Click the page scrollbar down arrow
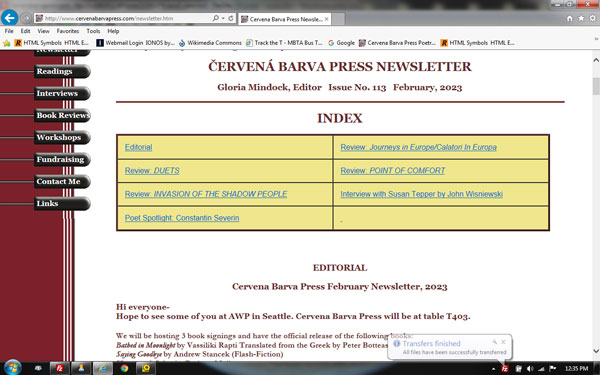Image resolution: width=600 pixels, height=375 pixels. [596, 351]
